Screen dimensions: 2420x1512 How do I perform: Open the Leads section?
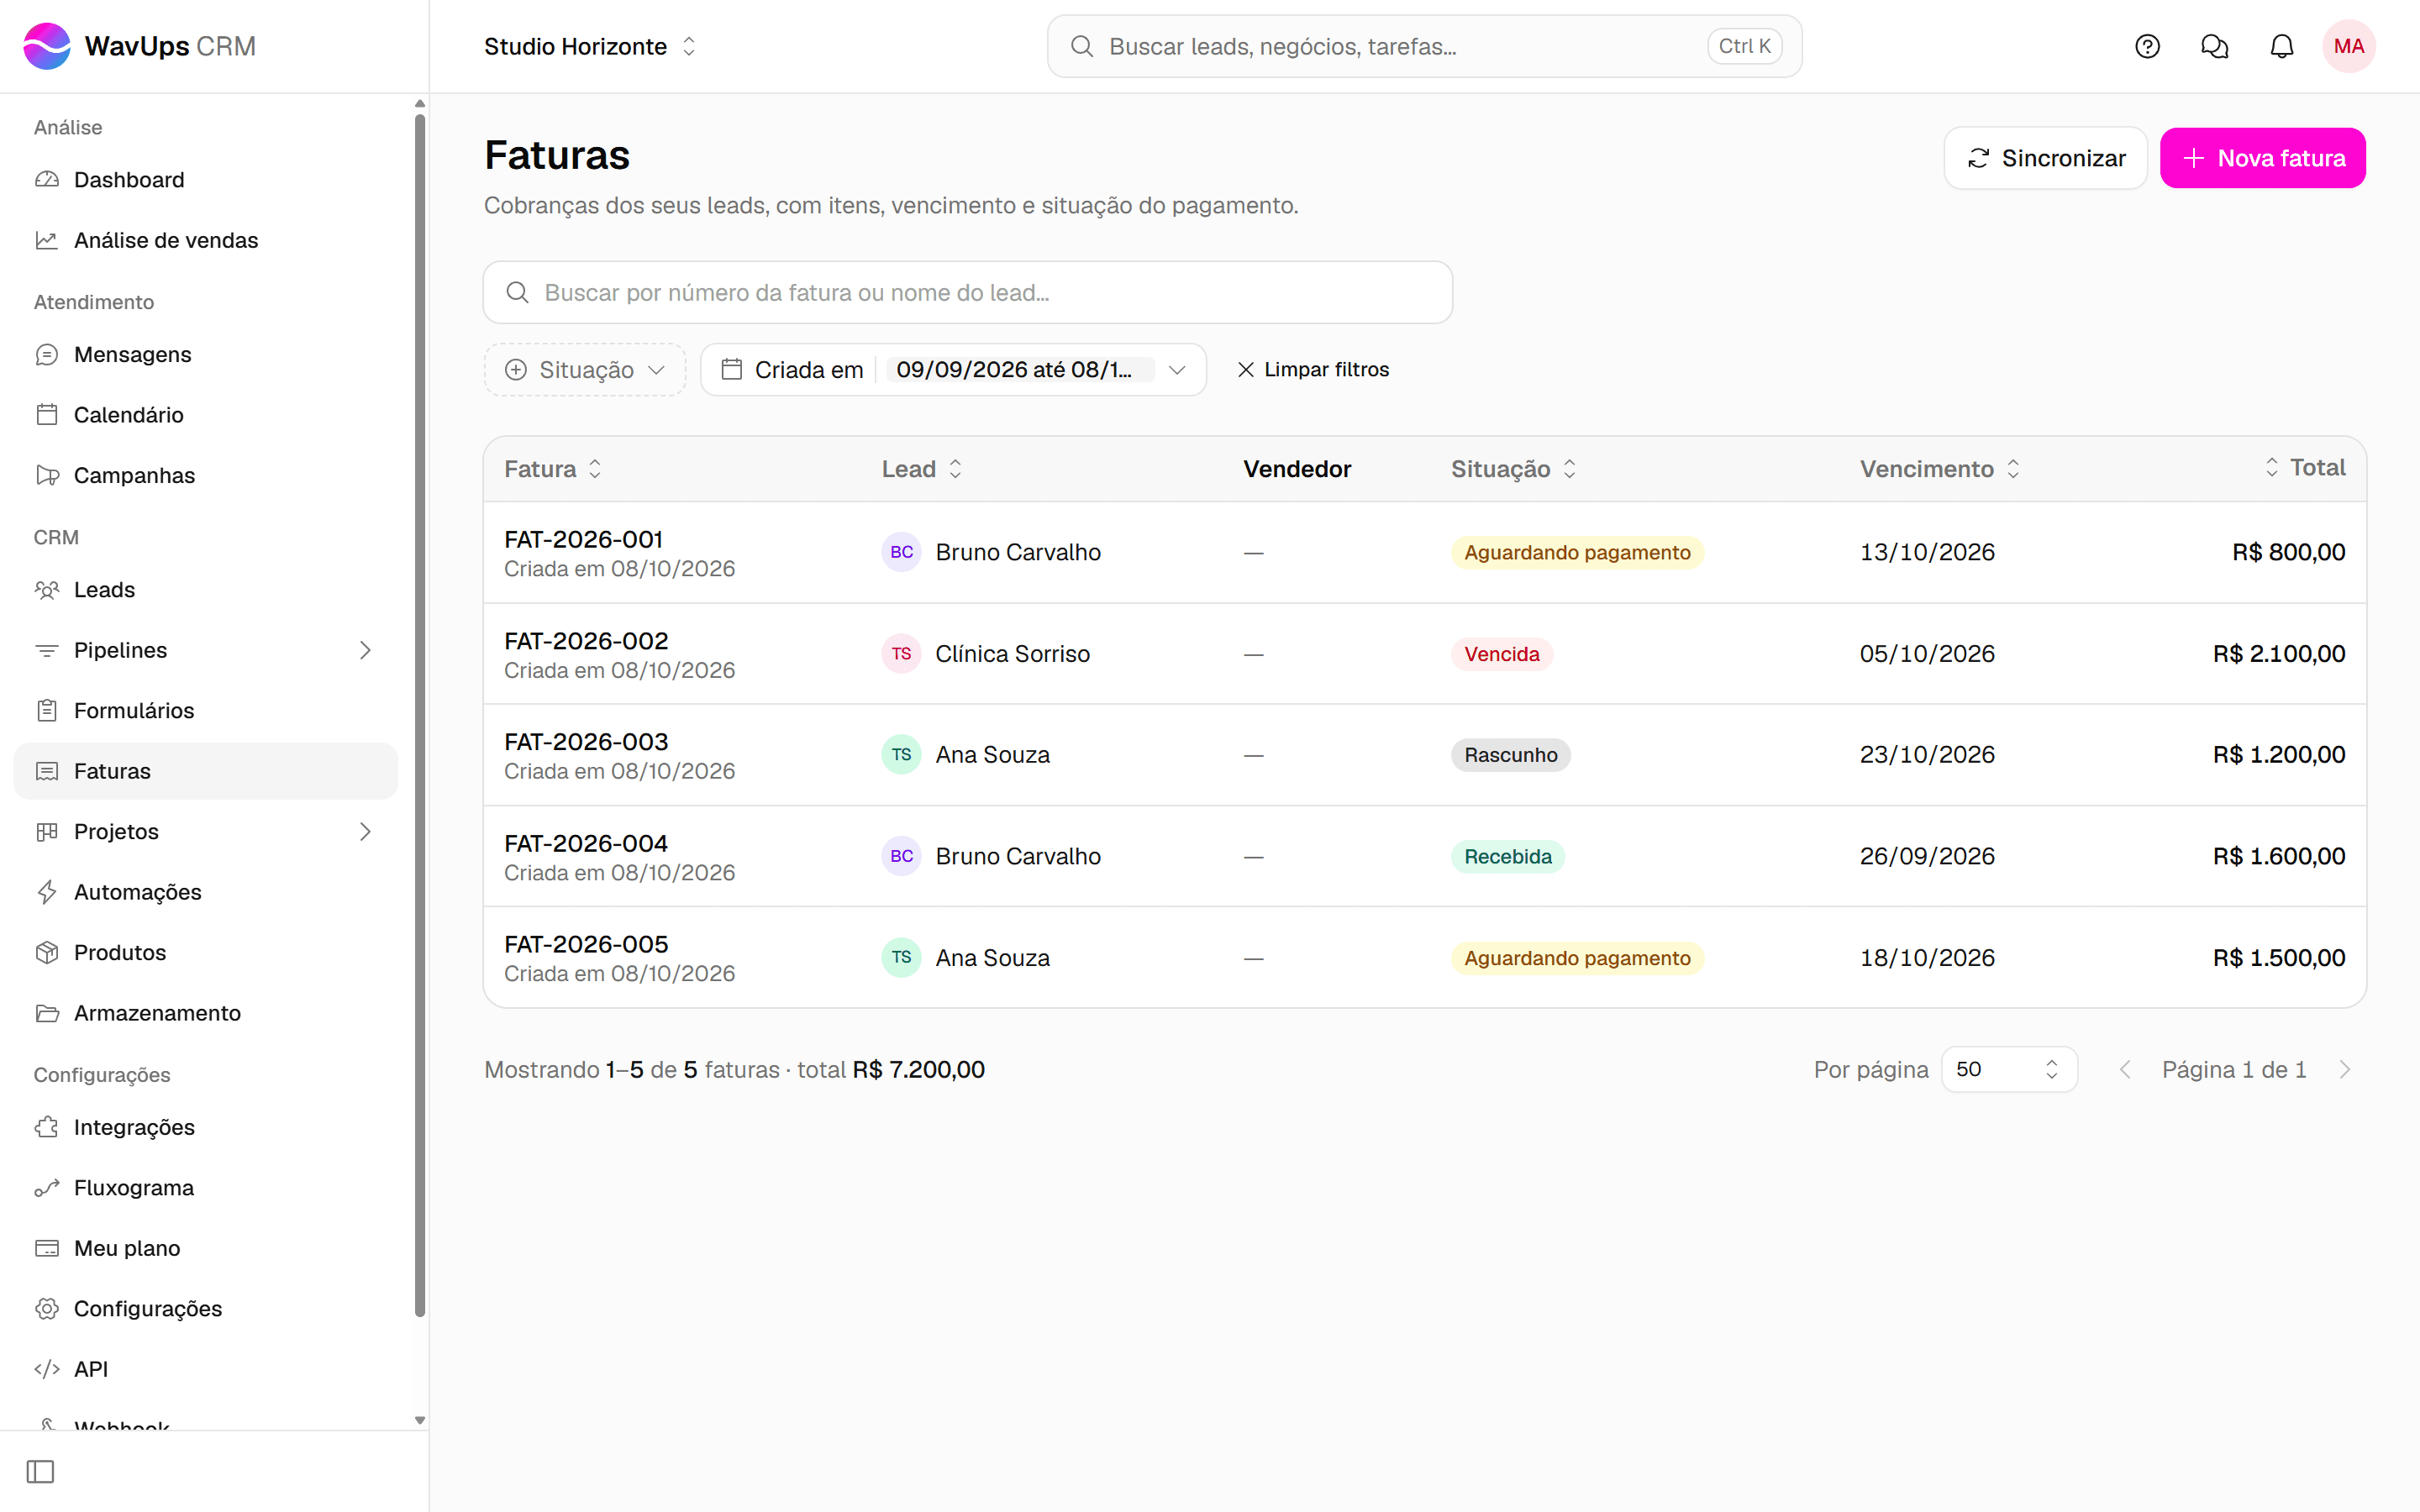pyautogui.click(x=206, y=590)
